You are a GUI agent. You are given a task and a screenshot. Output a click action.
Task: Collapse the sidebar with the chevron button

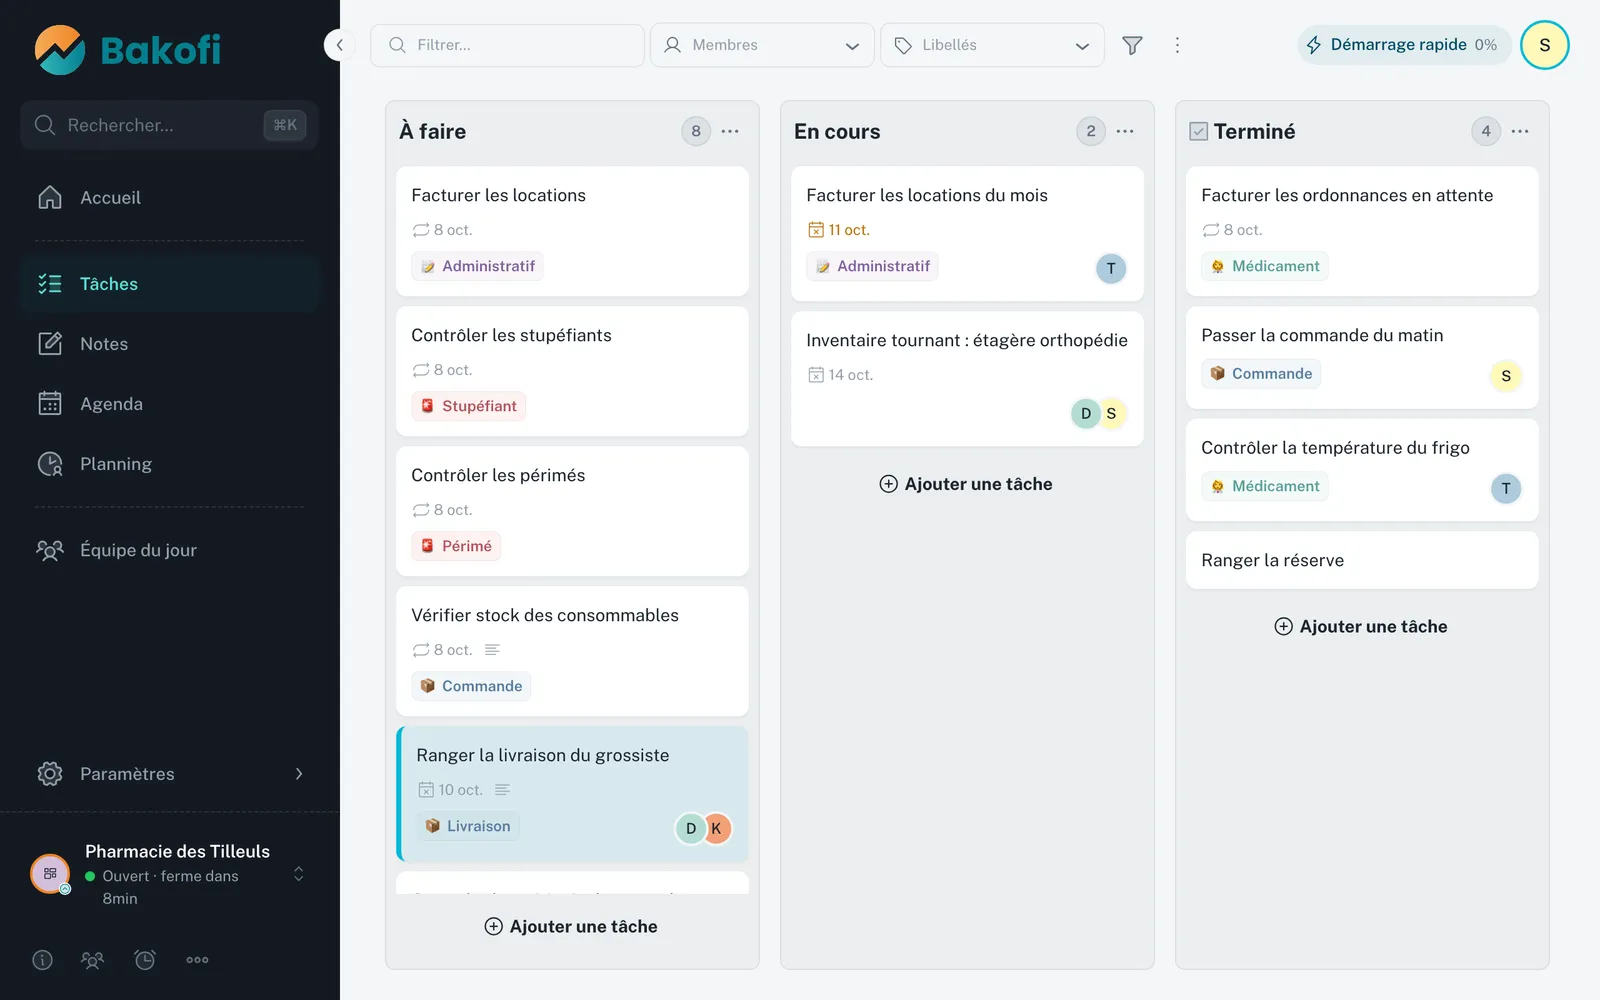340,45
